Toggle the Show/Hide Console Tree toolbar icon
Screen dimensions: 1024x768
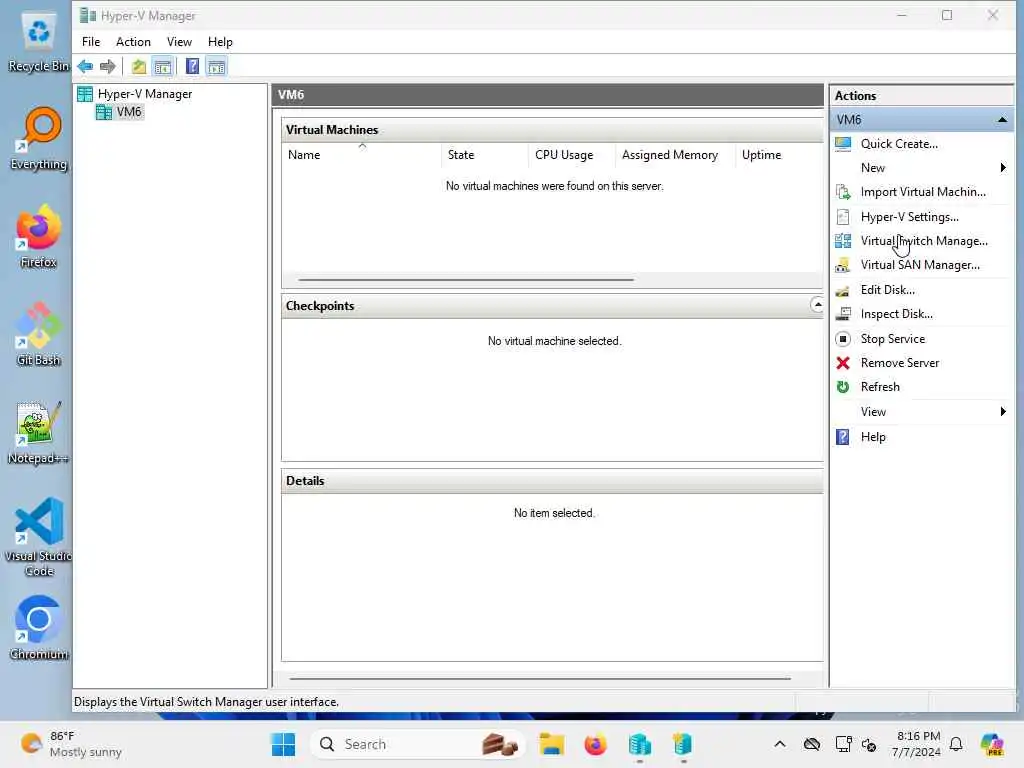click(x=163, y=66)
